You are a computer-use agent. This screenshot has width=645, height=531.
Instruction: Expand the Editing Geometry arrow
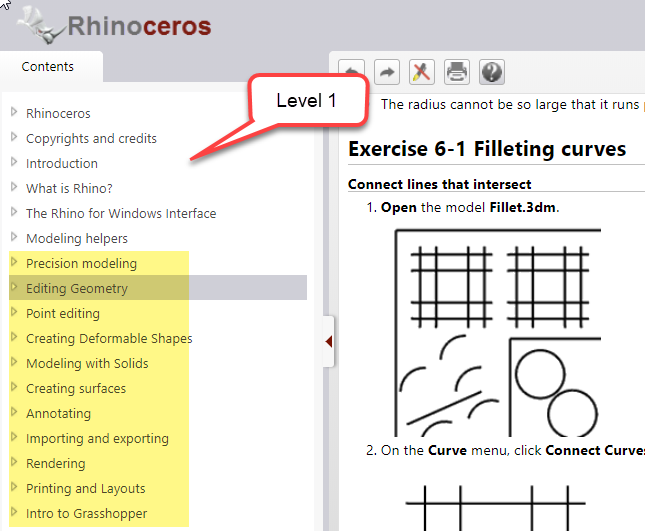(x=14, y=287)
